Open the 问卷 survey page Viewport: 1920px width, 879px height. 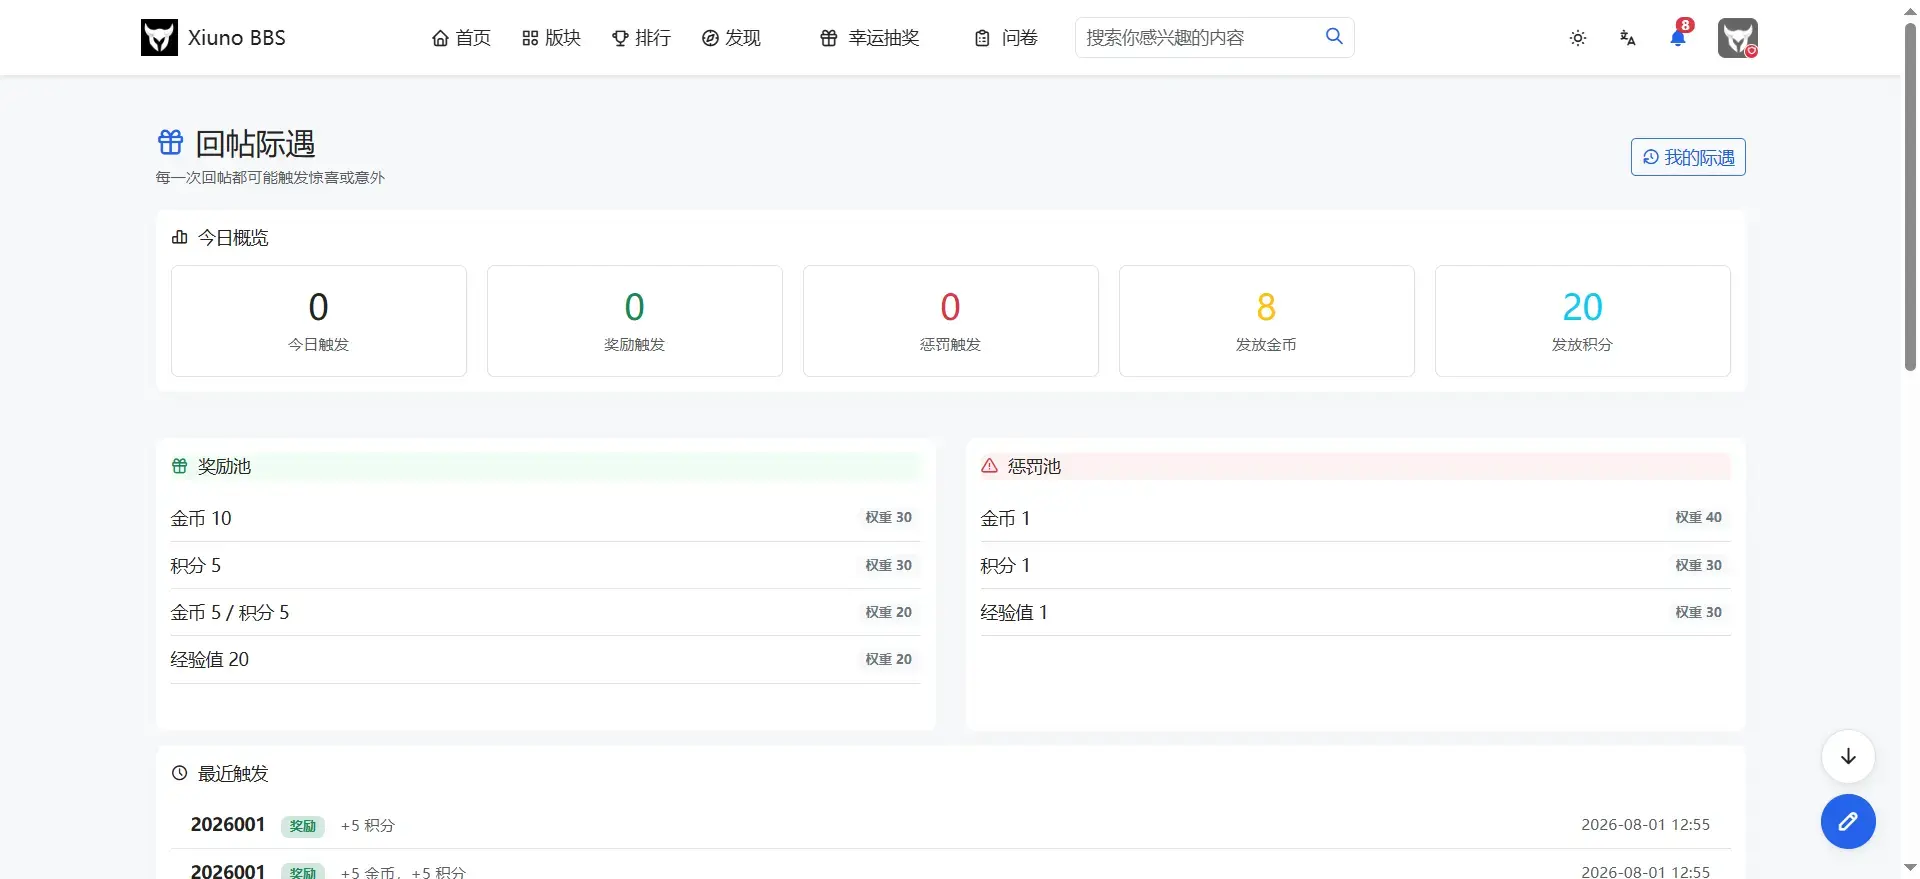click(x=1006, y=38)
